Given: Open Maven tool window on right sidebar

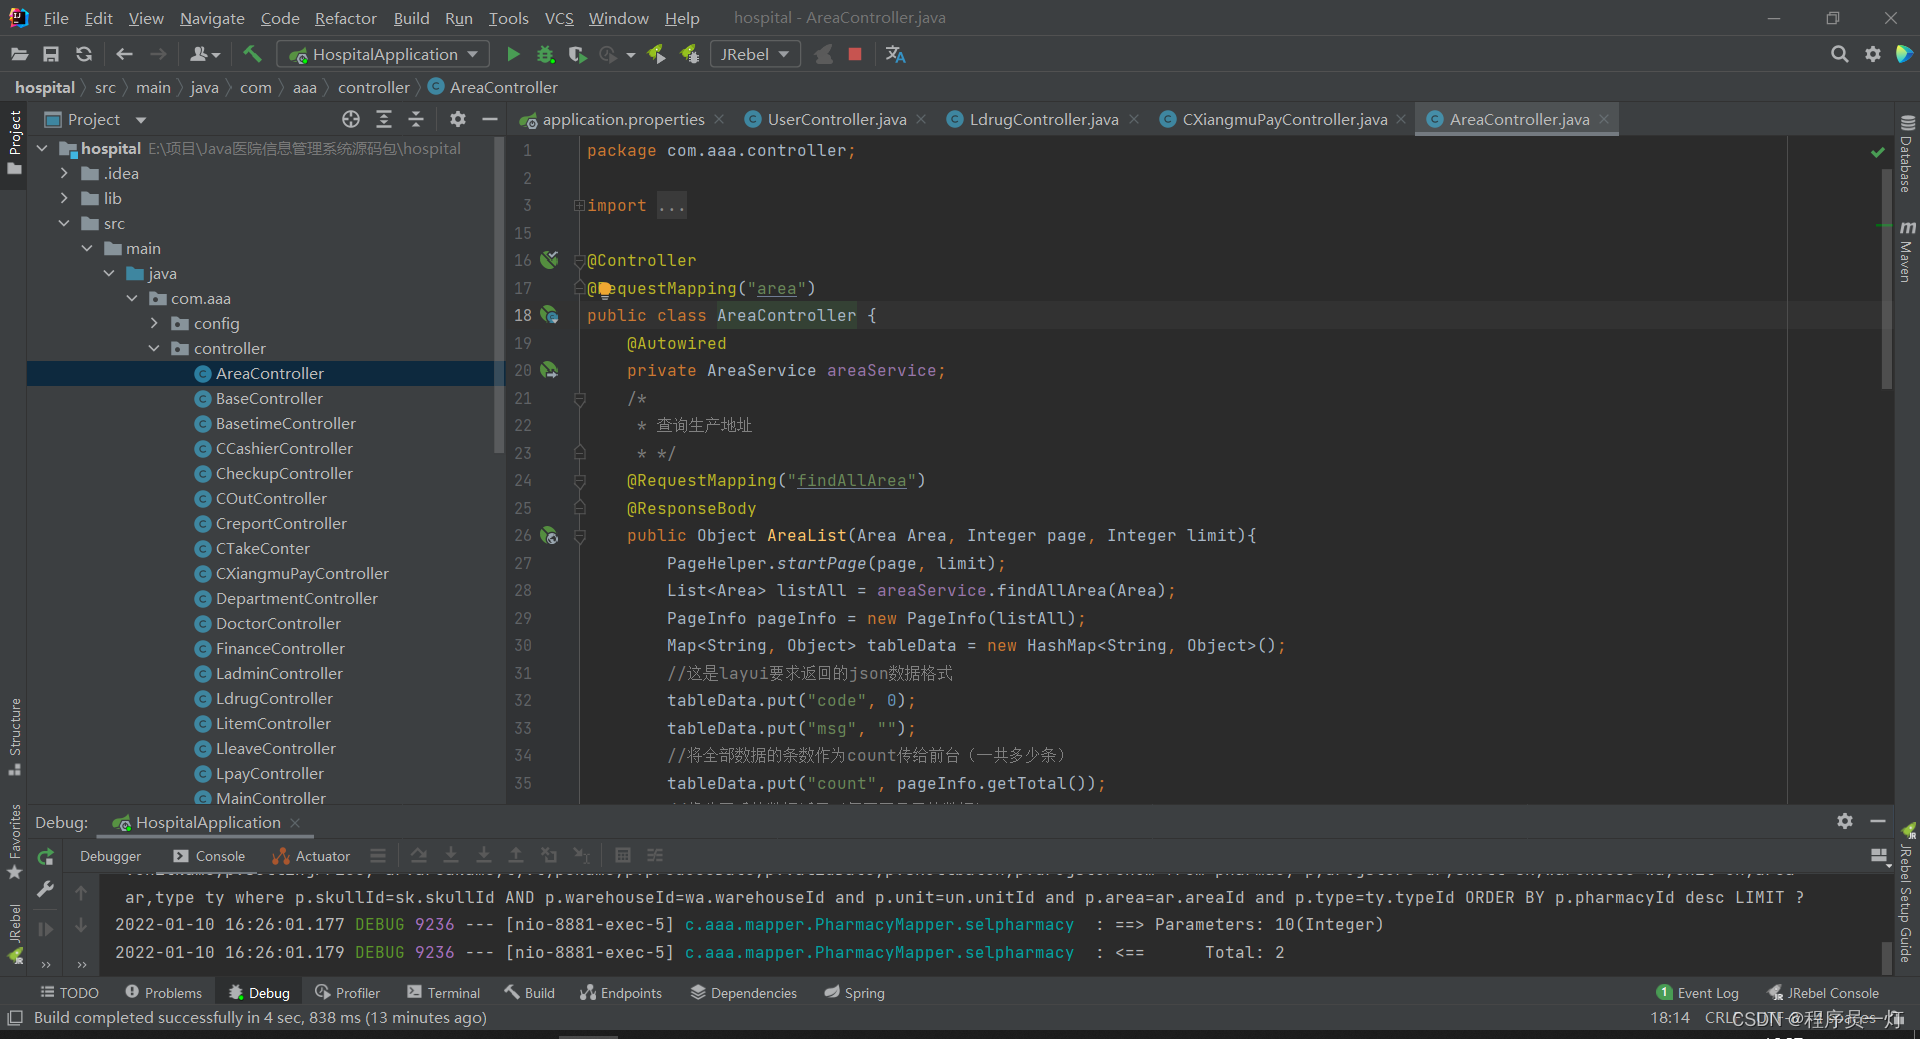Looking at the screenshot, I should [1907, 252].
